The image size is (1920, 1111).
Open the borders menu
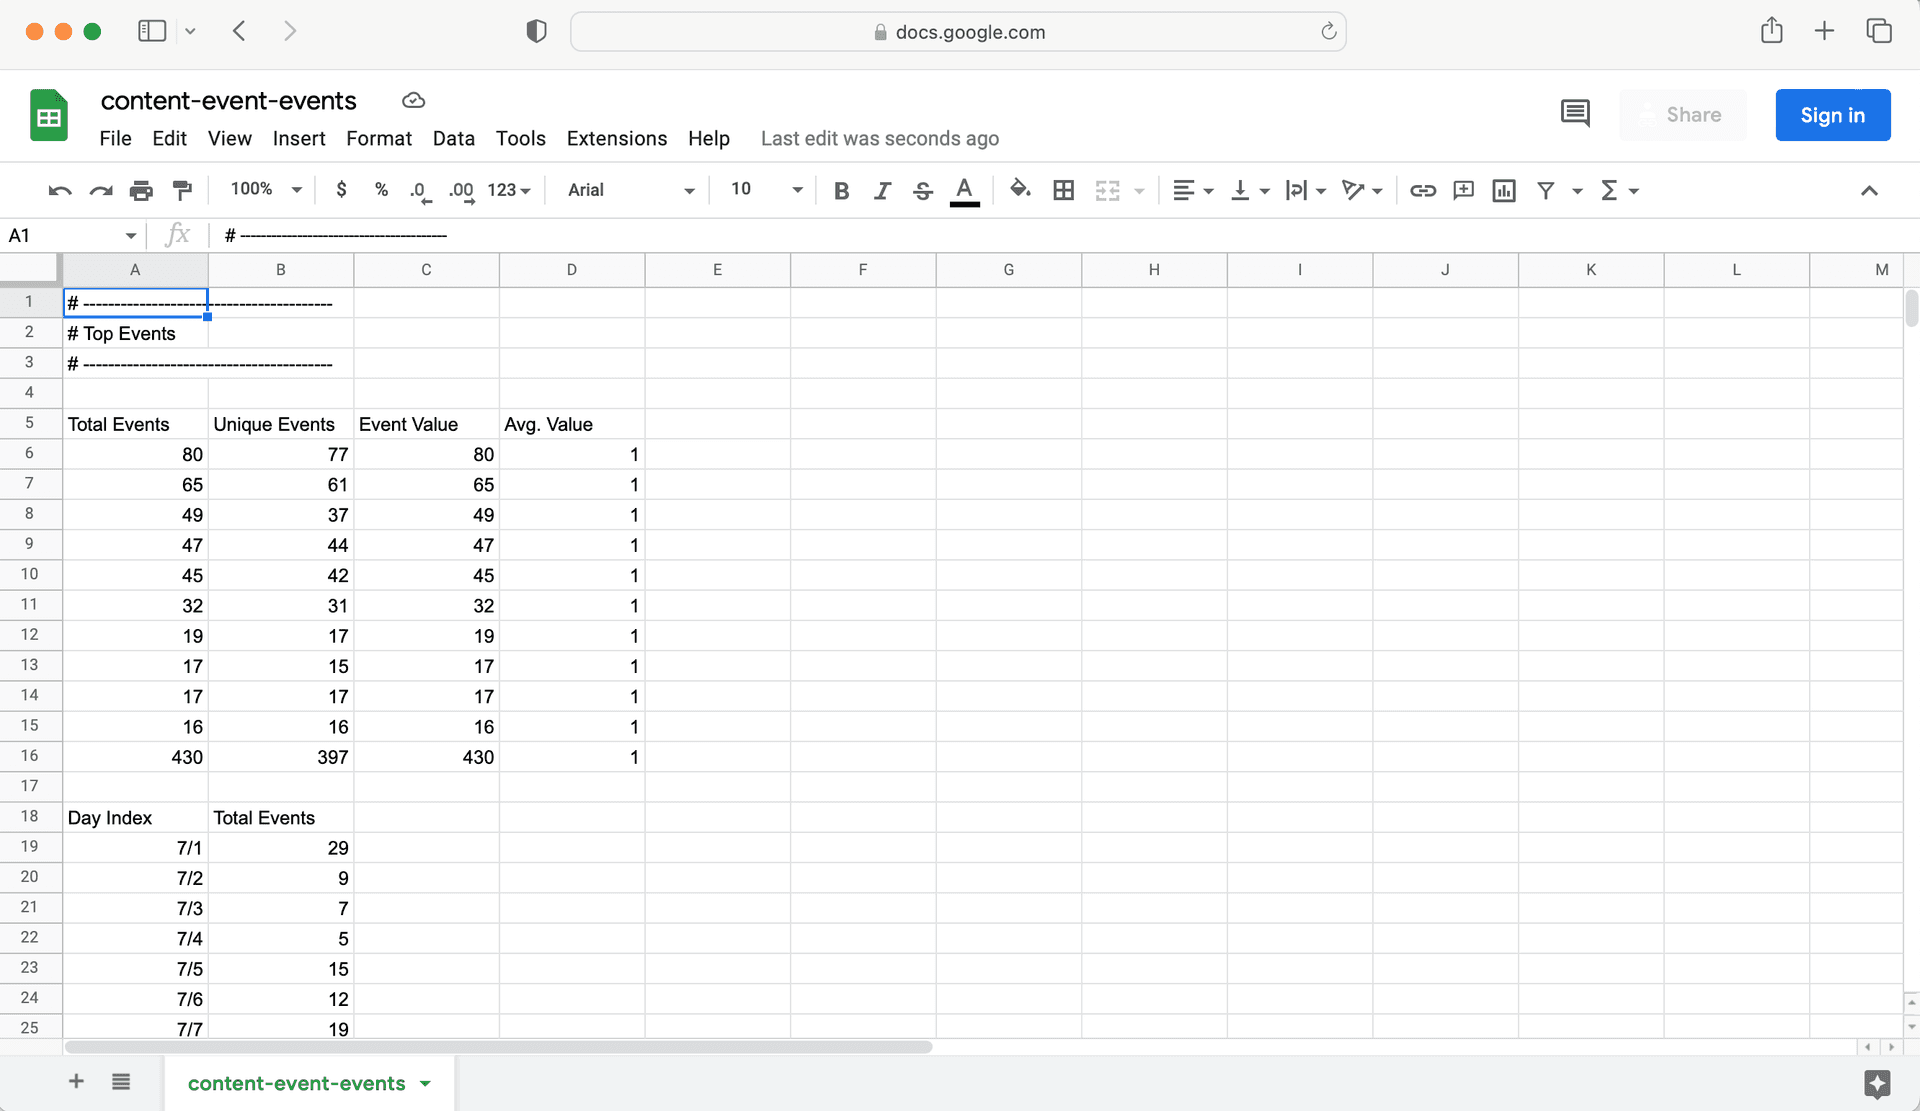tap(1063, 190)
